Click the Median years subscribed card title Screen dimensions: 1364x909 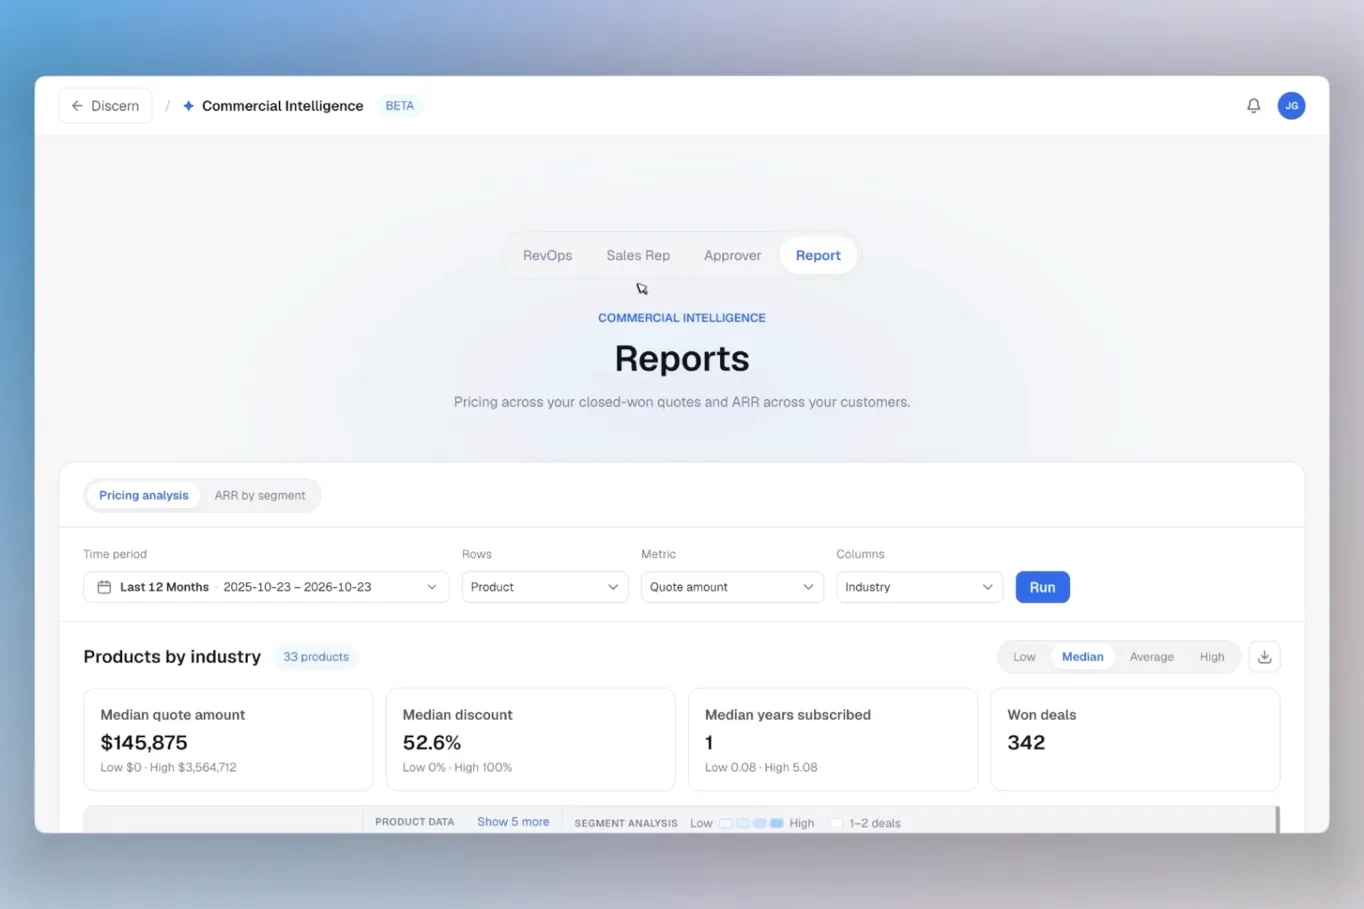pos(788,715)
